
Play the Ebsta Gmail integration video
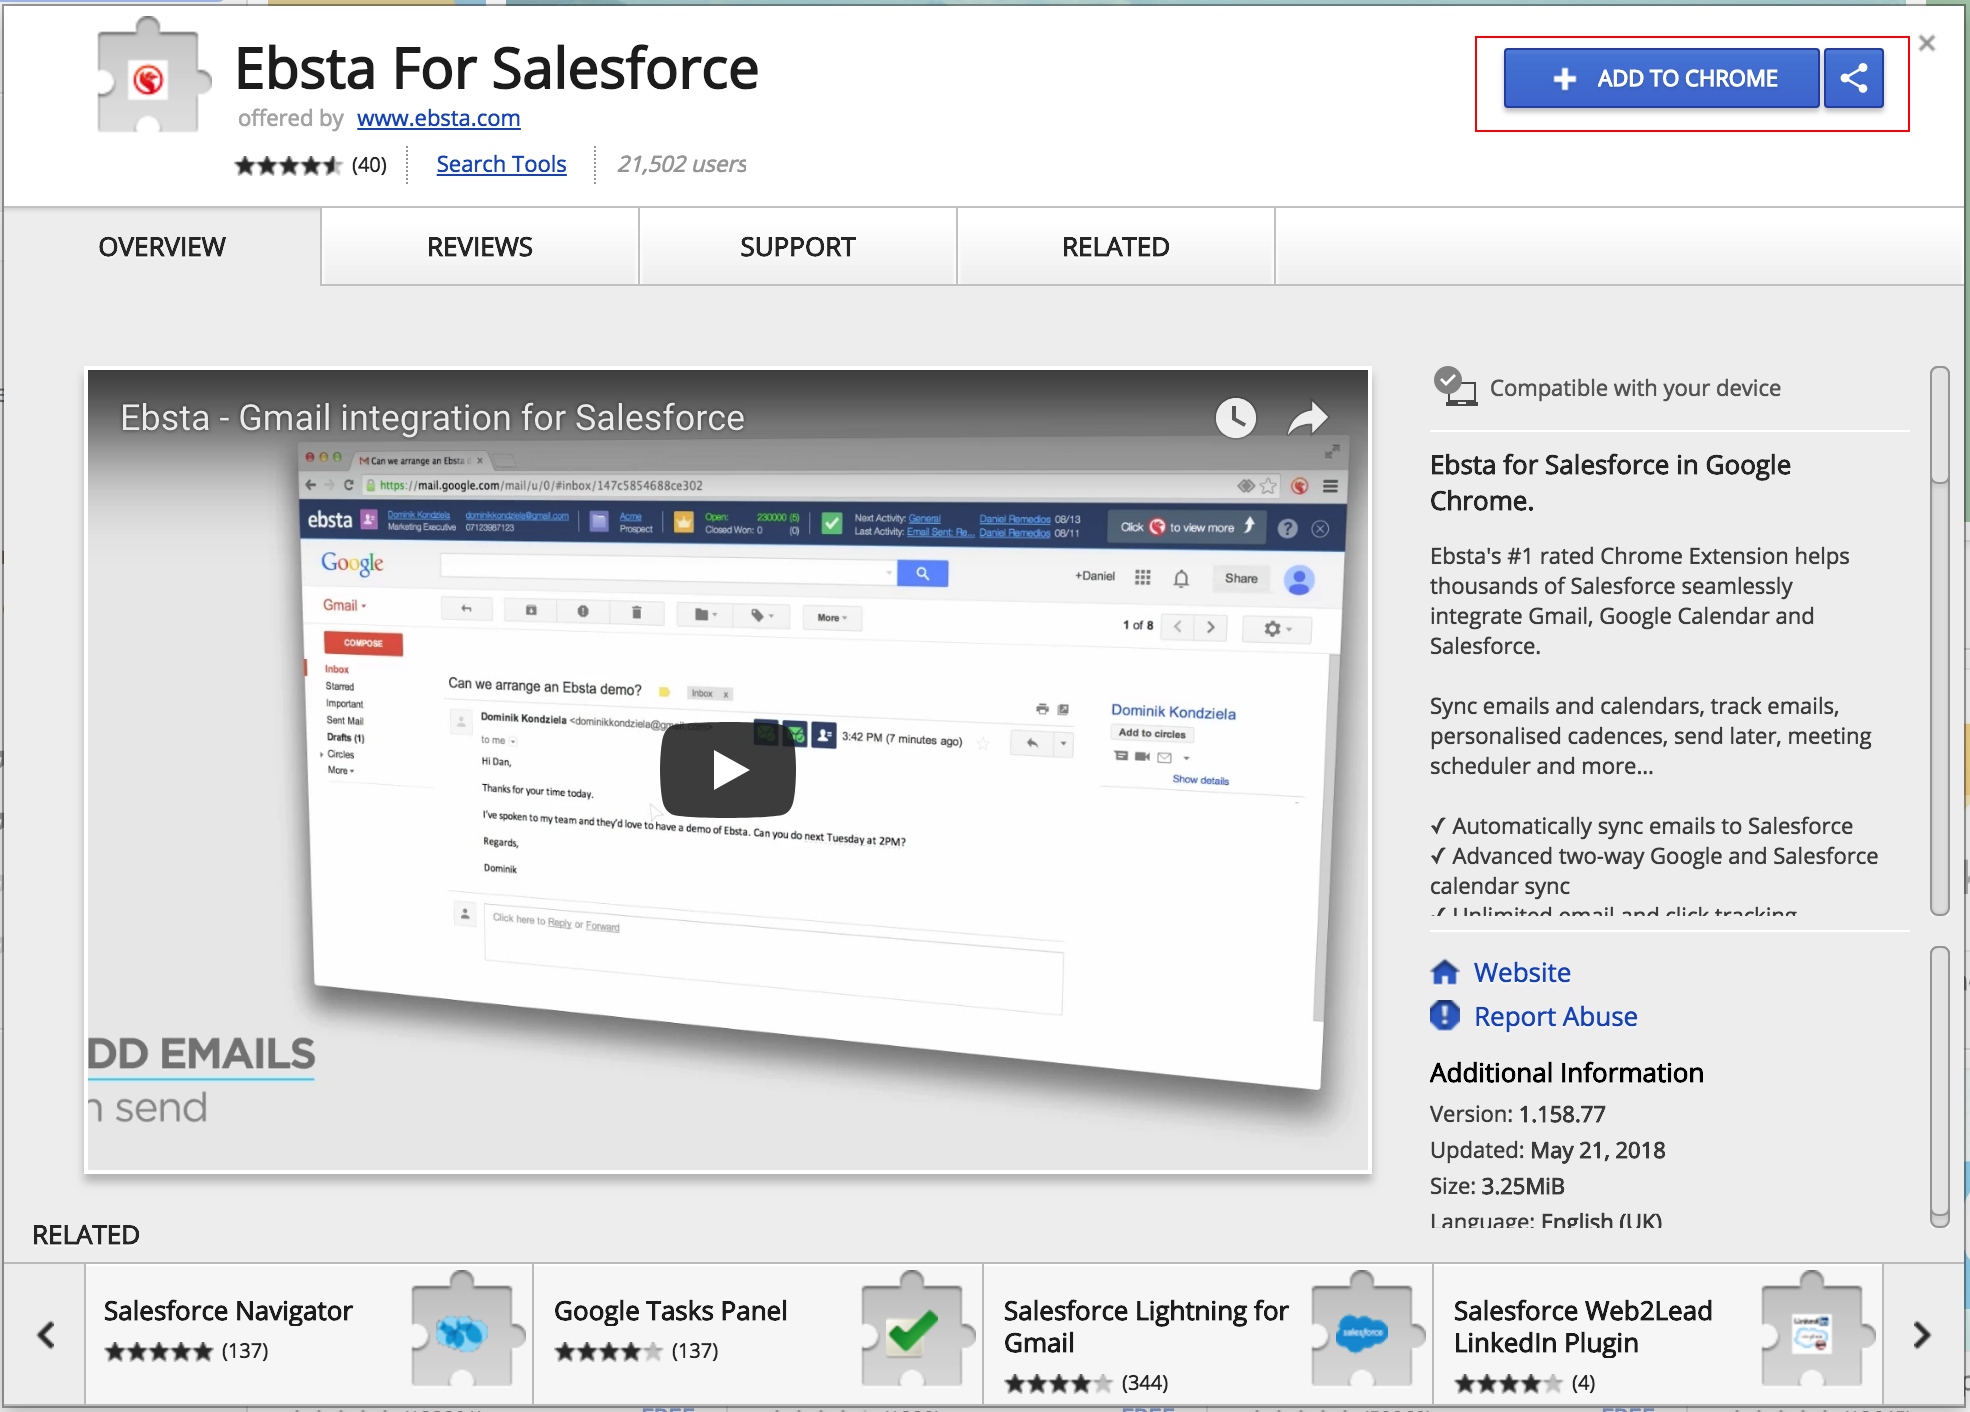tap(727, 770)
